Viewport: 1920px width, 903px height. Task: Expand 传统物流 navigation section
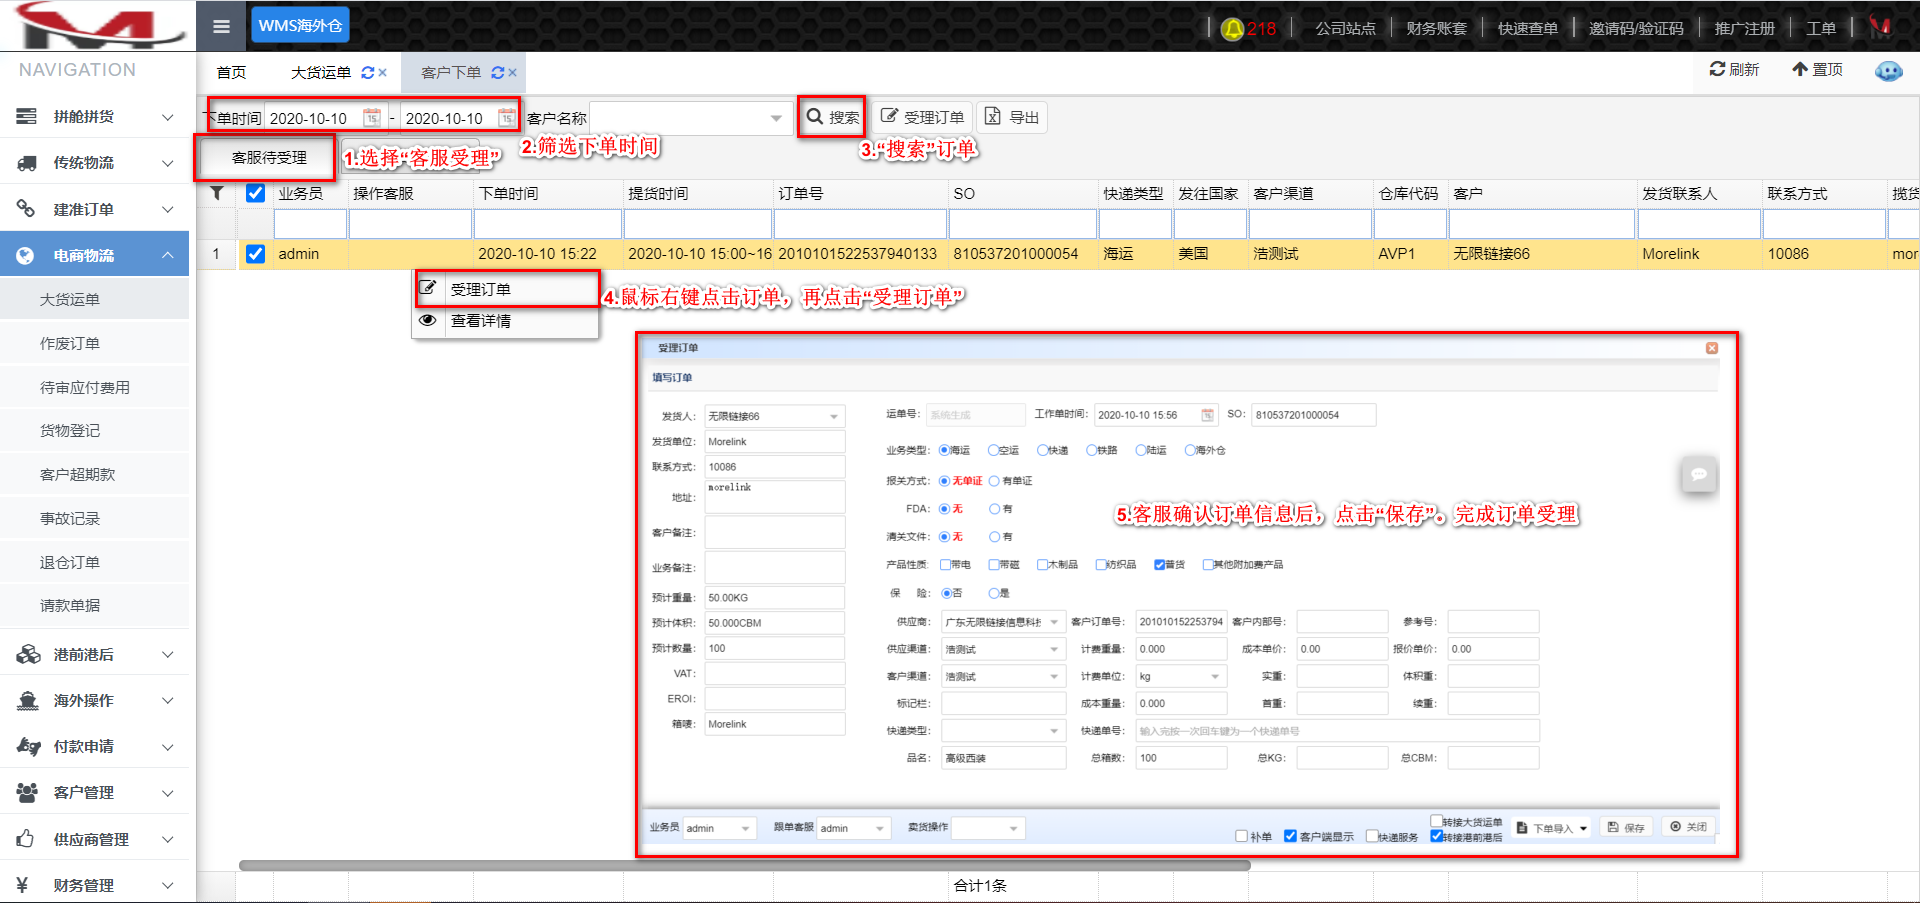(95, 163)
